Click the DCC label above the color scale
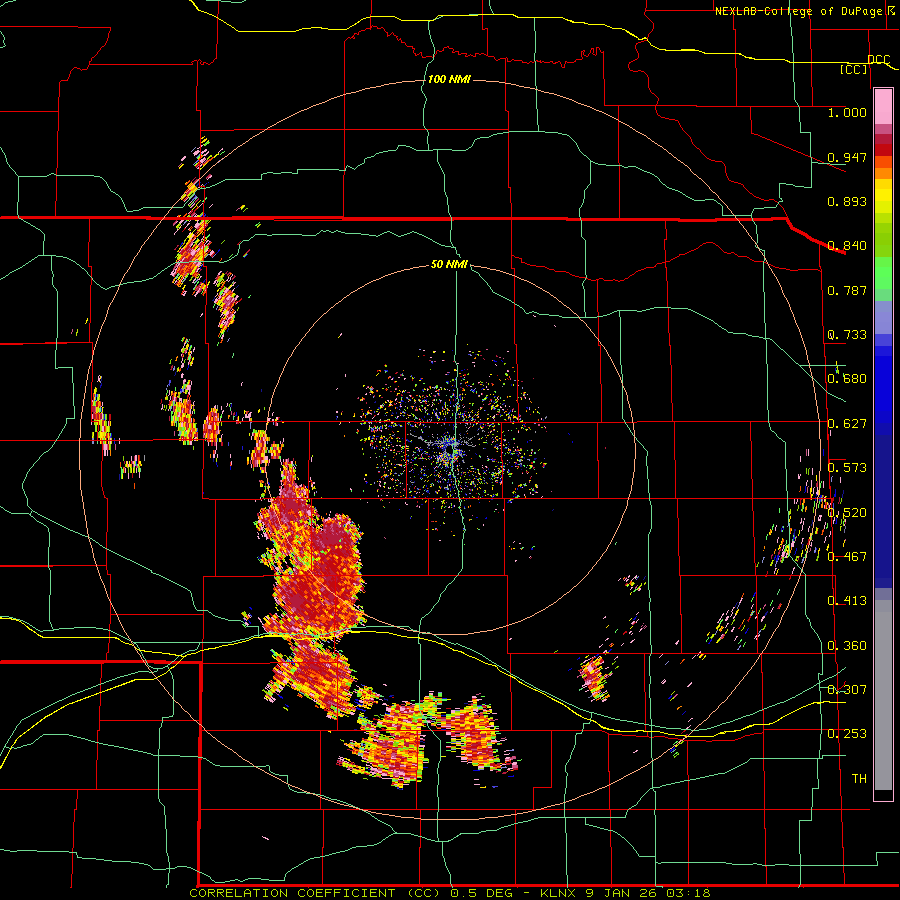 pyautogui.click(x=878, y=59)
